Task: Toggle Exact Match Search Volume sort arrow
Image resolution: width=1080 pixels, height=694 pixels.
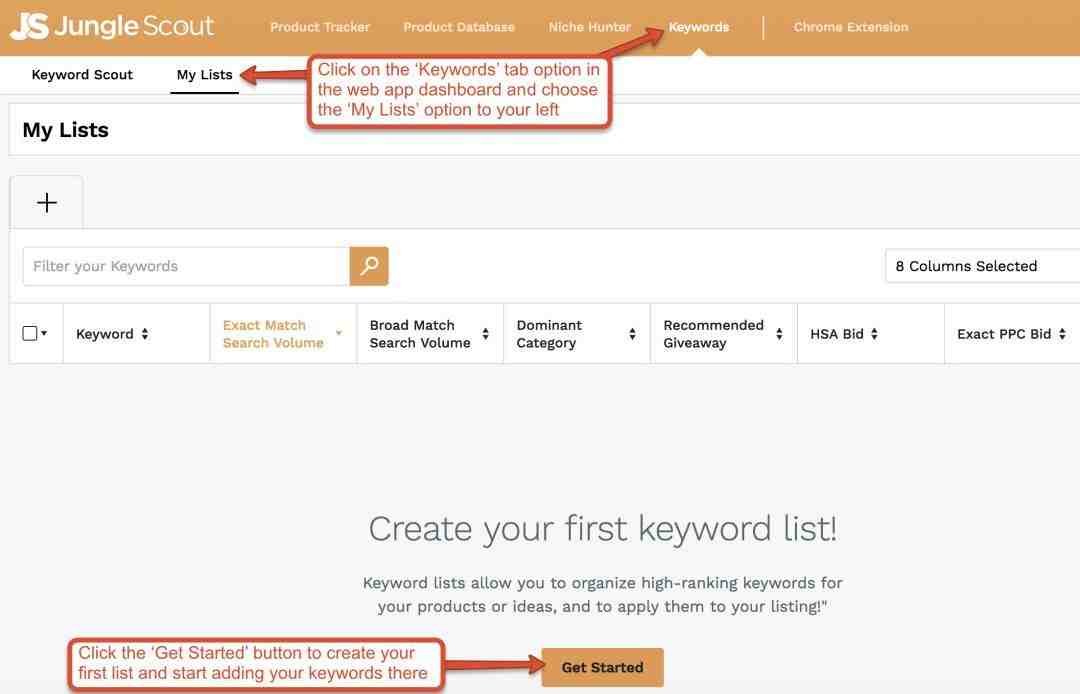Action: click(339, 334)
